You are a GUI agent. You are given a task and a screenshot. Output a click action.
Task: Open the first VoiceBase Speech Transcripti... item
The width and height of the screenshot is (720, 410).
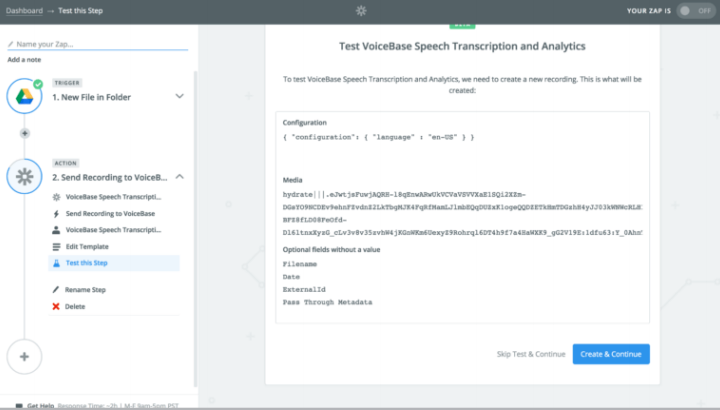113,197
